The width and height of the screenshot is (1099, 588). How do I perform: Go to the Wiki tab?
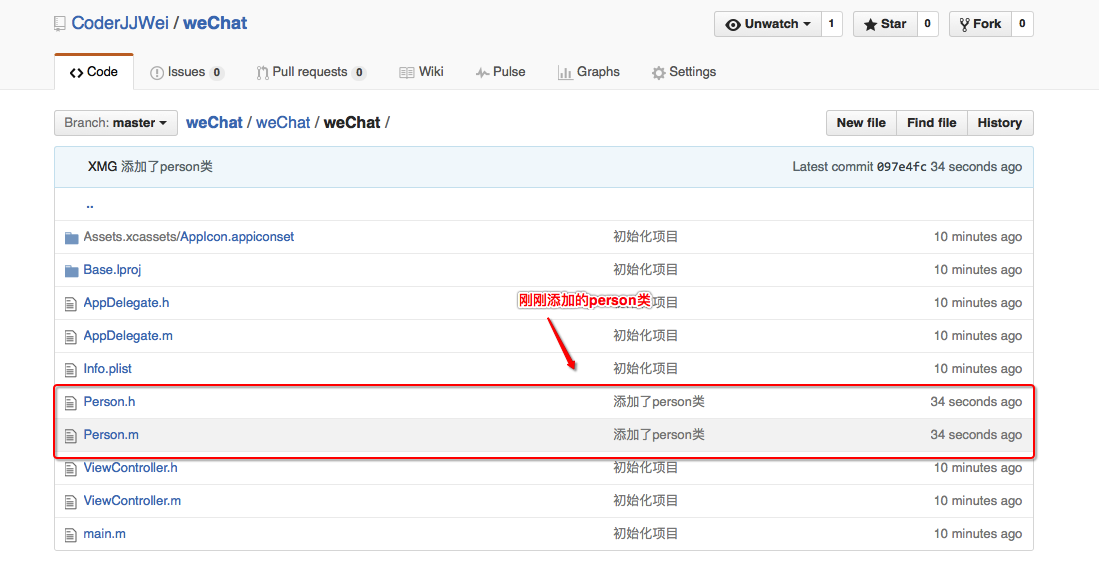tap(421, 71)
